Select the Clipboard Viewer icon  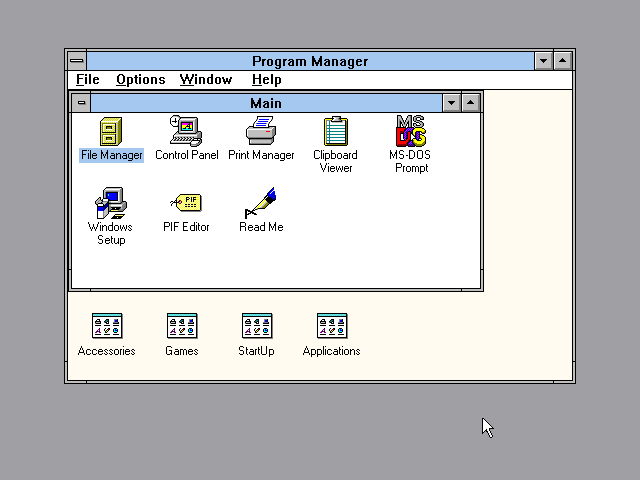336,131
